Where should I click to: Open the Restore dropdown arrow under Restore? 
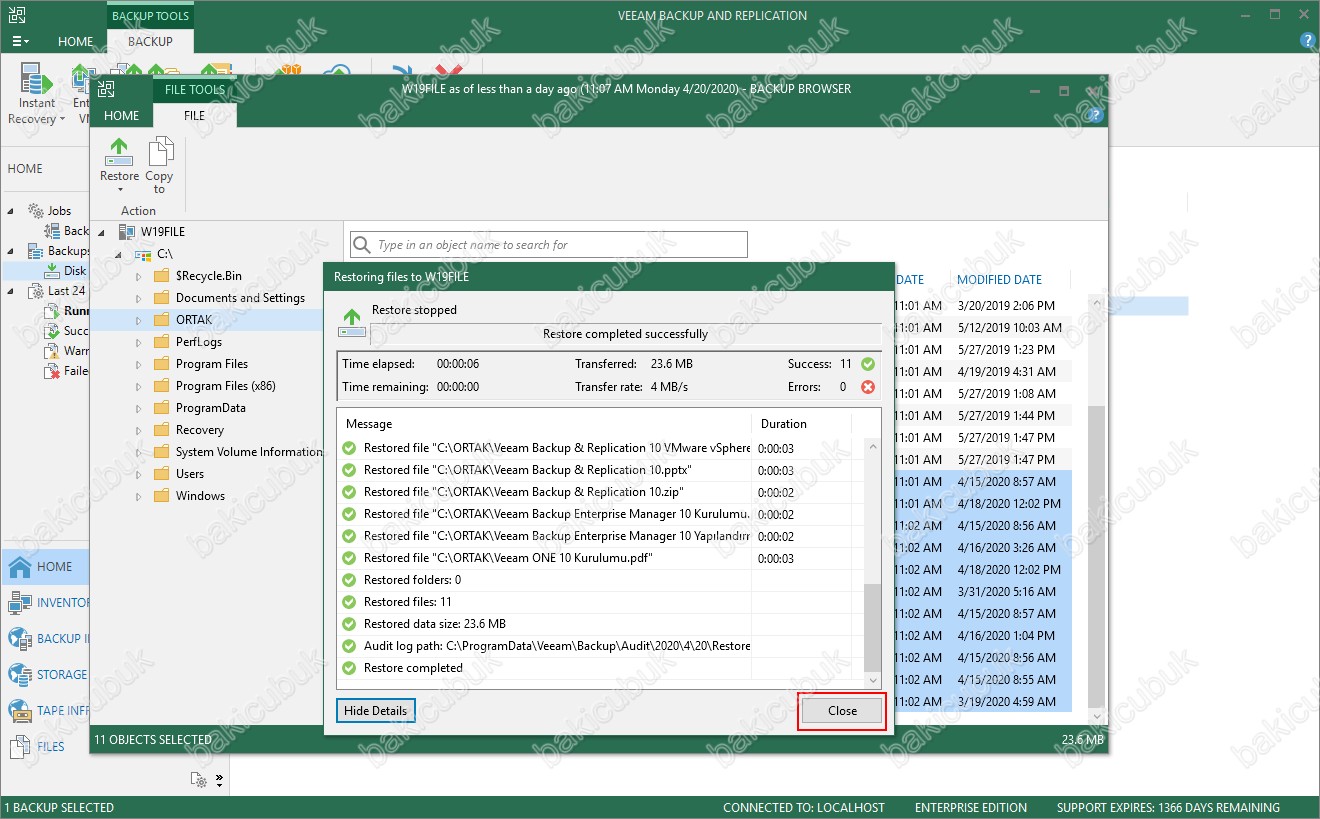click(x=119, y=190)
